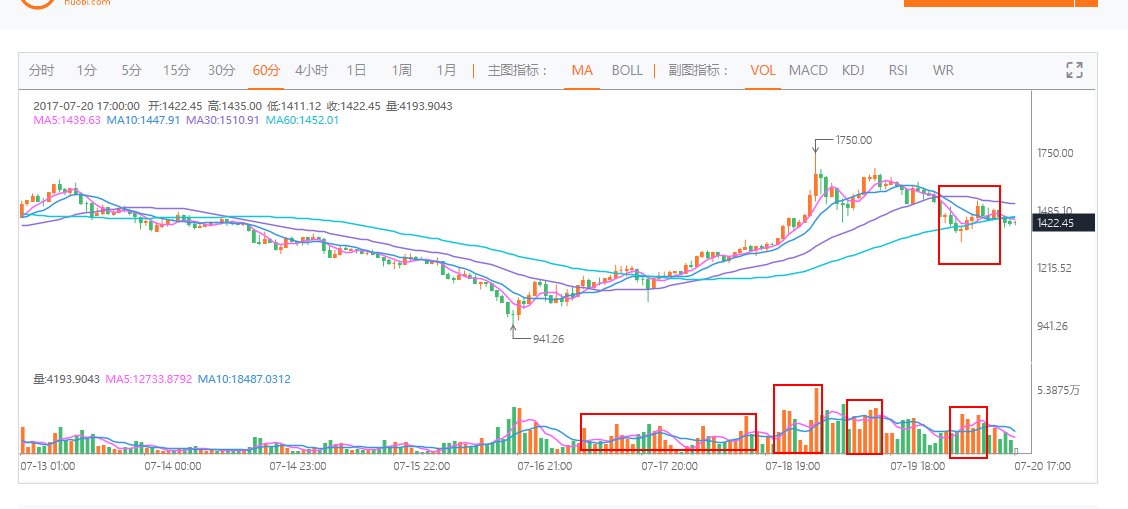The image size is (1128, 509).
Task: Click the orange button at top right
Action: (988, 3)
